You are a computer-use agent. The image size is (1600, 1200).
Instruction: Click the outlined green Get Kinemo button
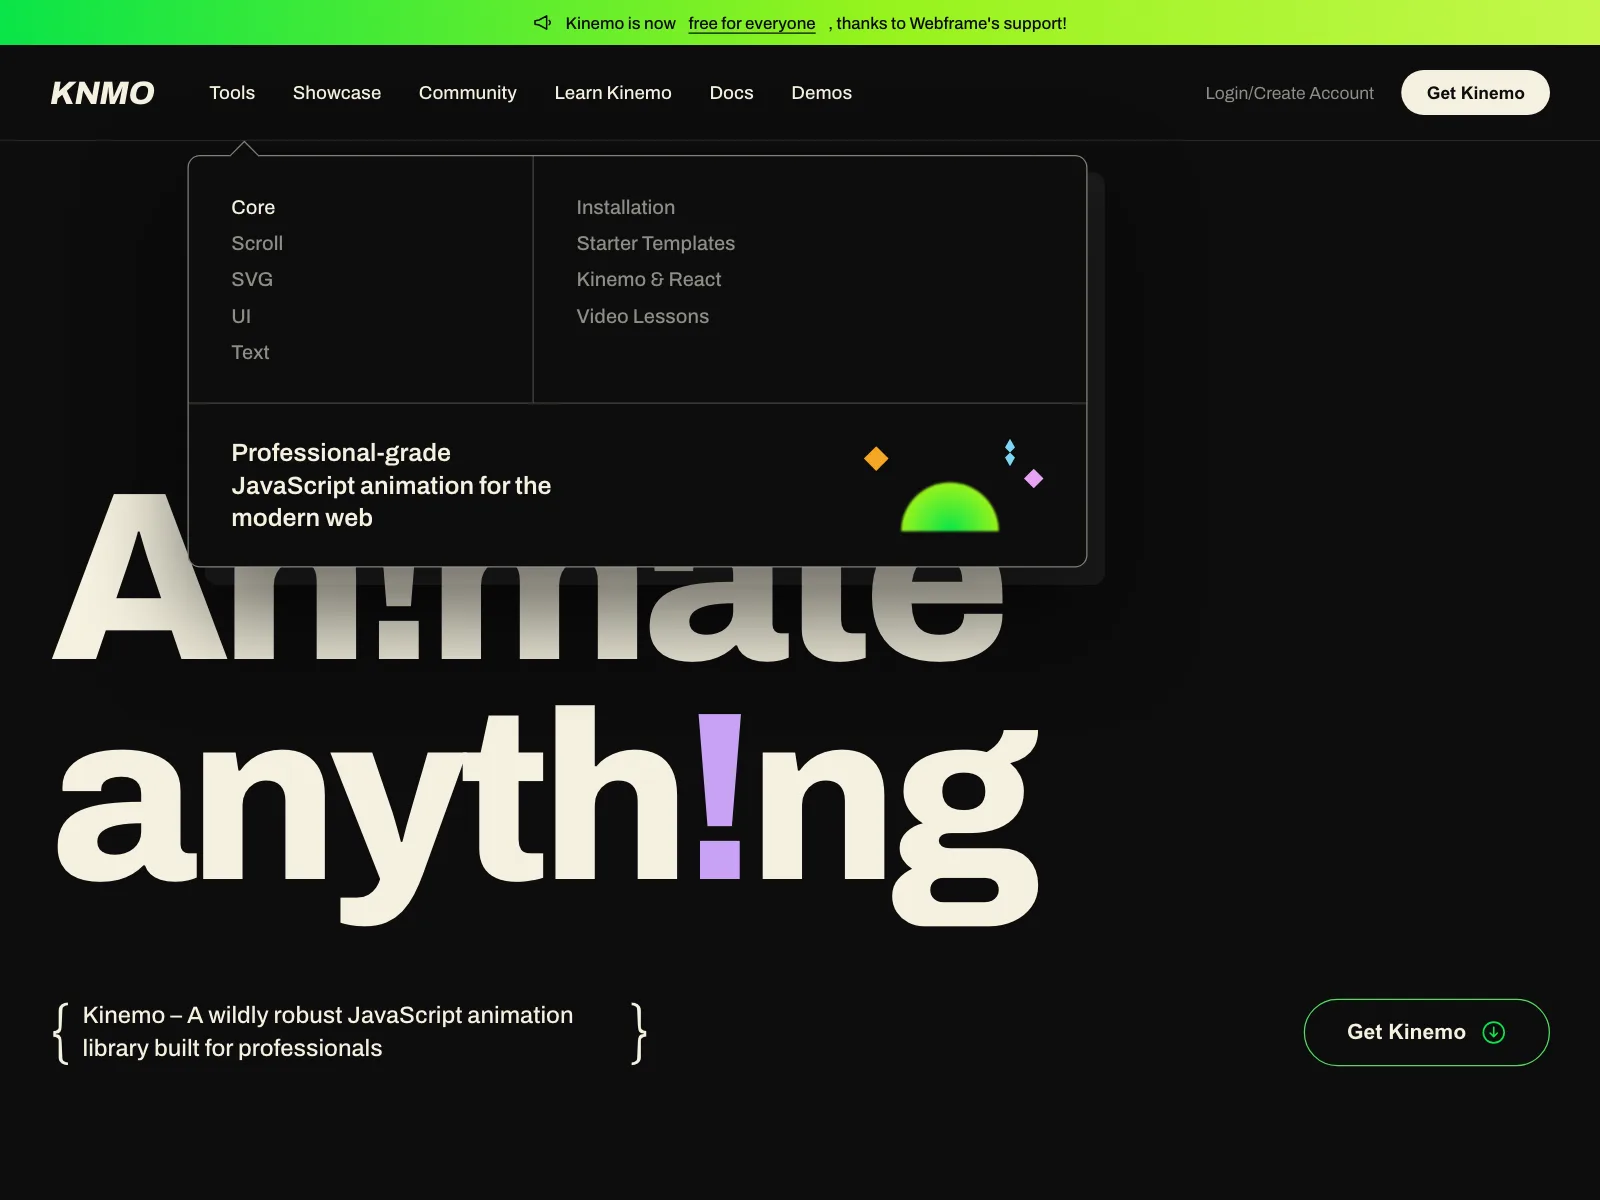click(x=1427, y=1032)
